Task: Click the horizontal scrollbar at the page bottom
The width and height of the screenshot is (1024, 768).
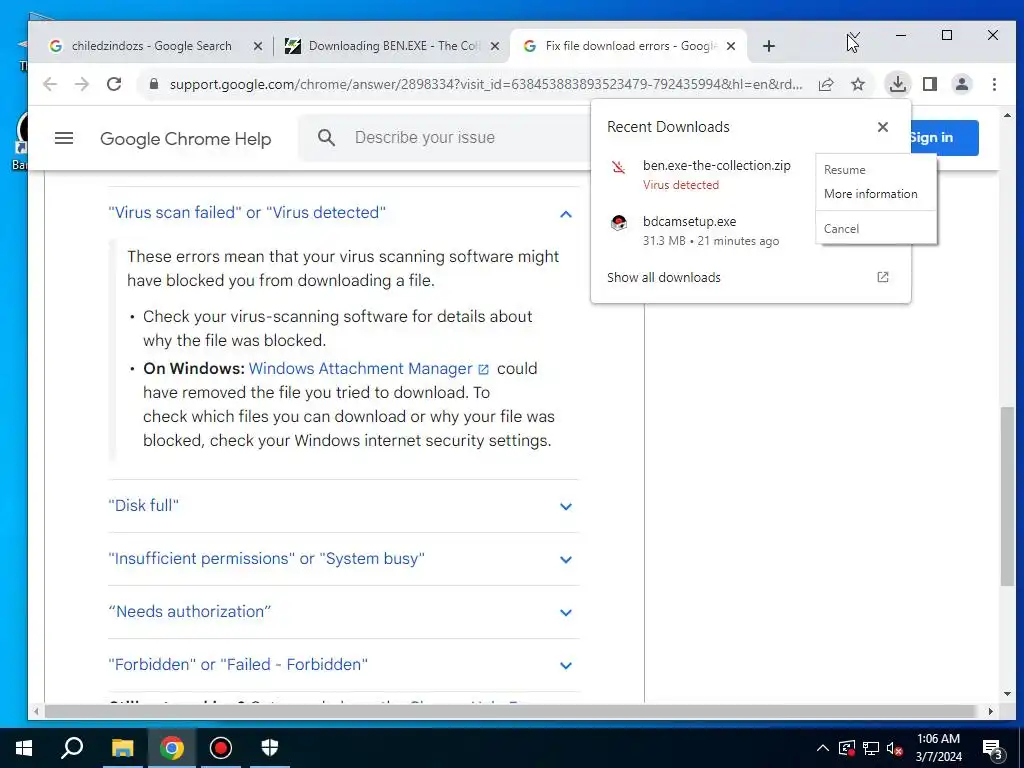Action: (x=509, y=711)
